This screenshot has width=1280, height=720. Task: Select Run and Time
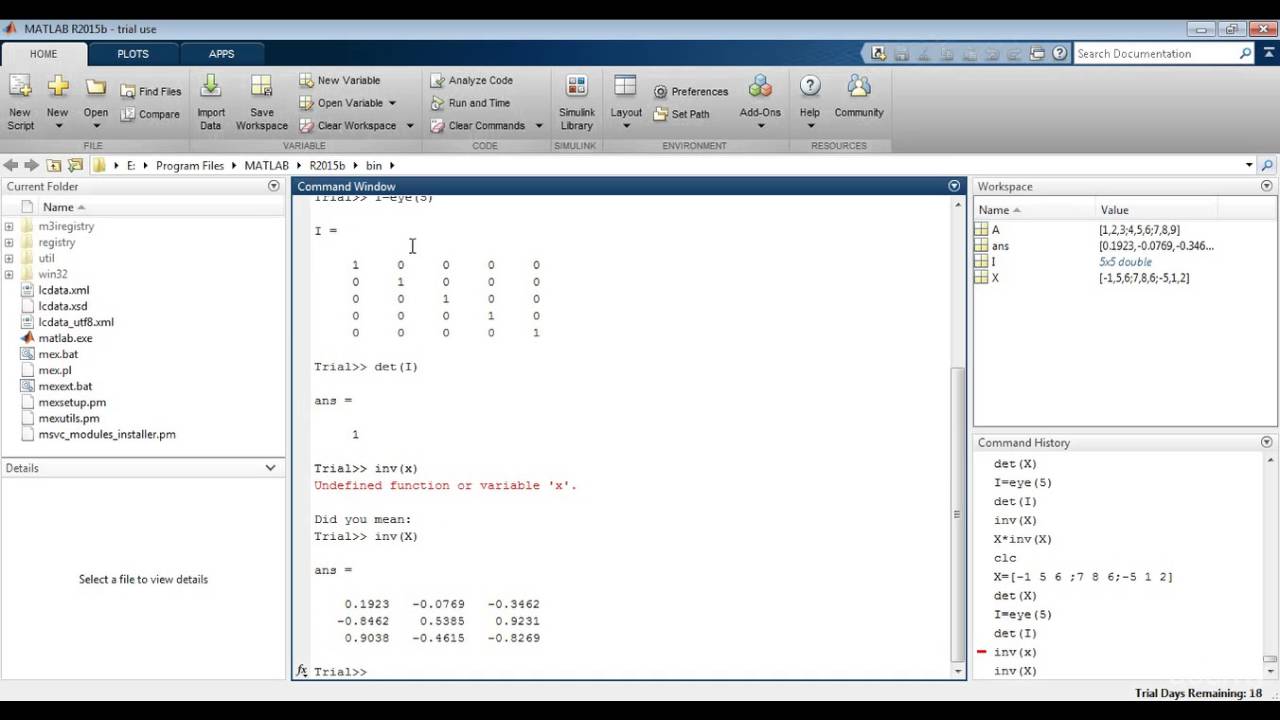tap(470, 103)
